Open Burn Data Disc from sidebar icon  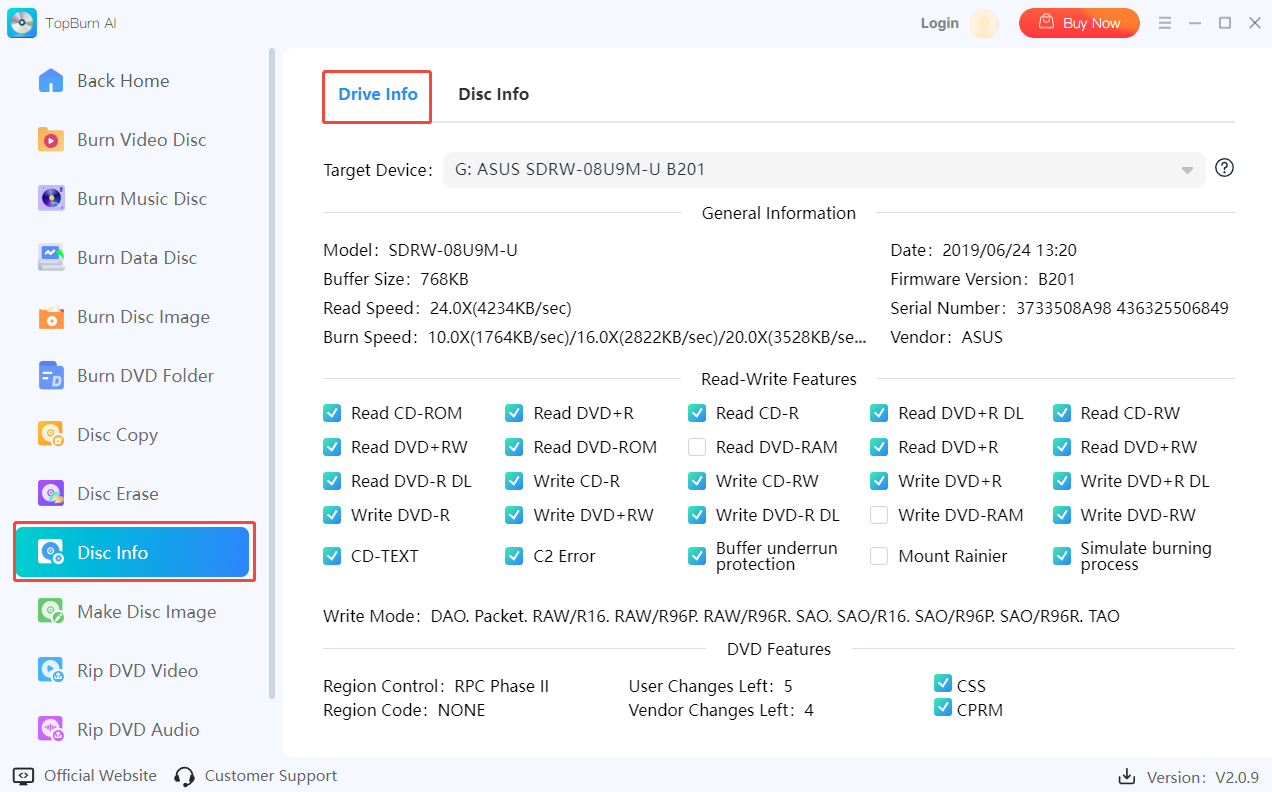(x=51, y=258)
